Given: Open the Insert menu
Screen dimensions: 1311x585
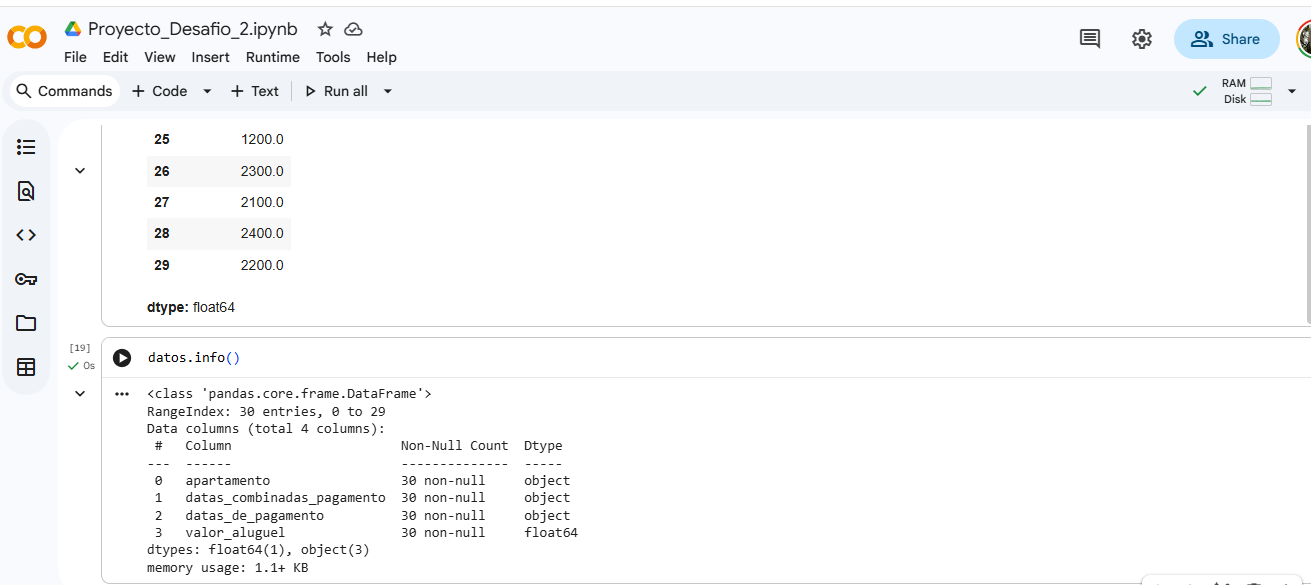Looking at the screenshot, I should point(210,57).
